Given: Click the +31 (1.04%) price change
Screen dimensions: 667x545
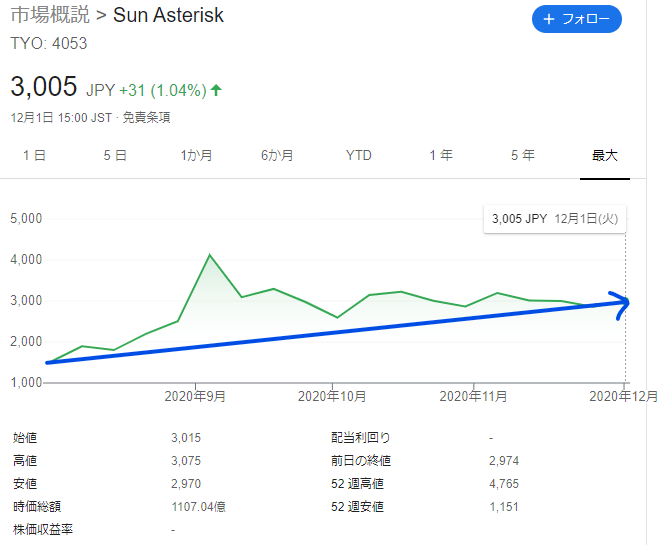Looking at the screenshot, I should [162, 90].
